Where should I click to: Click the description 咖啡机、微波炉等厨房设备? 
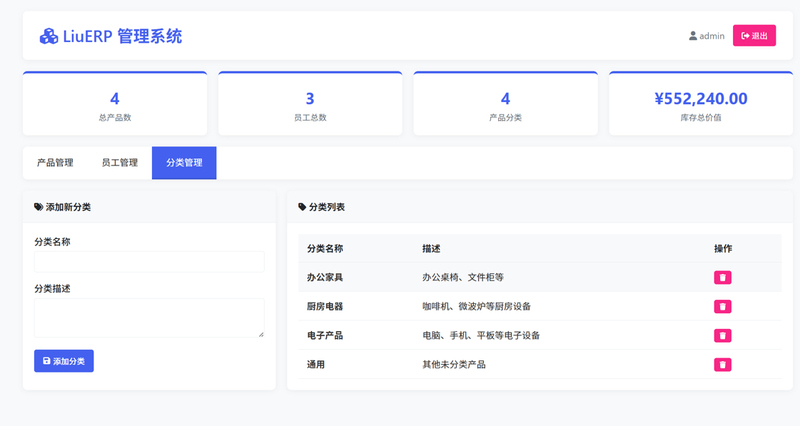click(477, 306)
